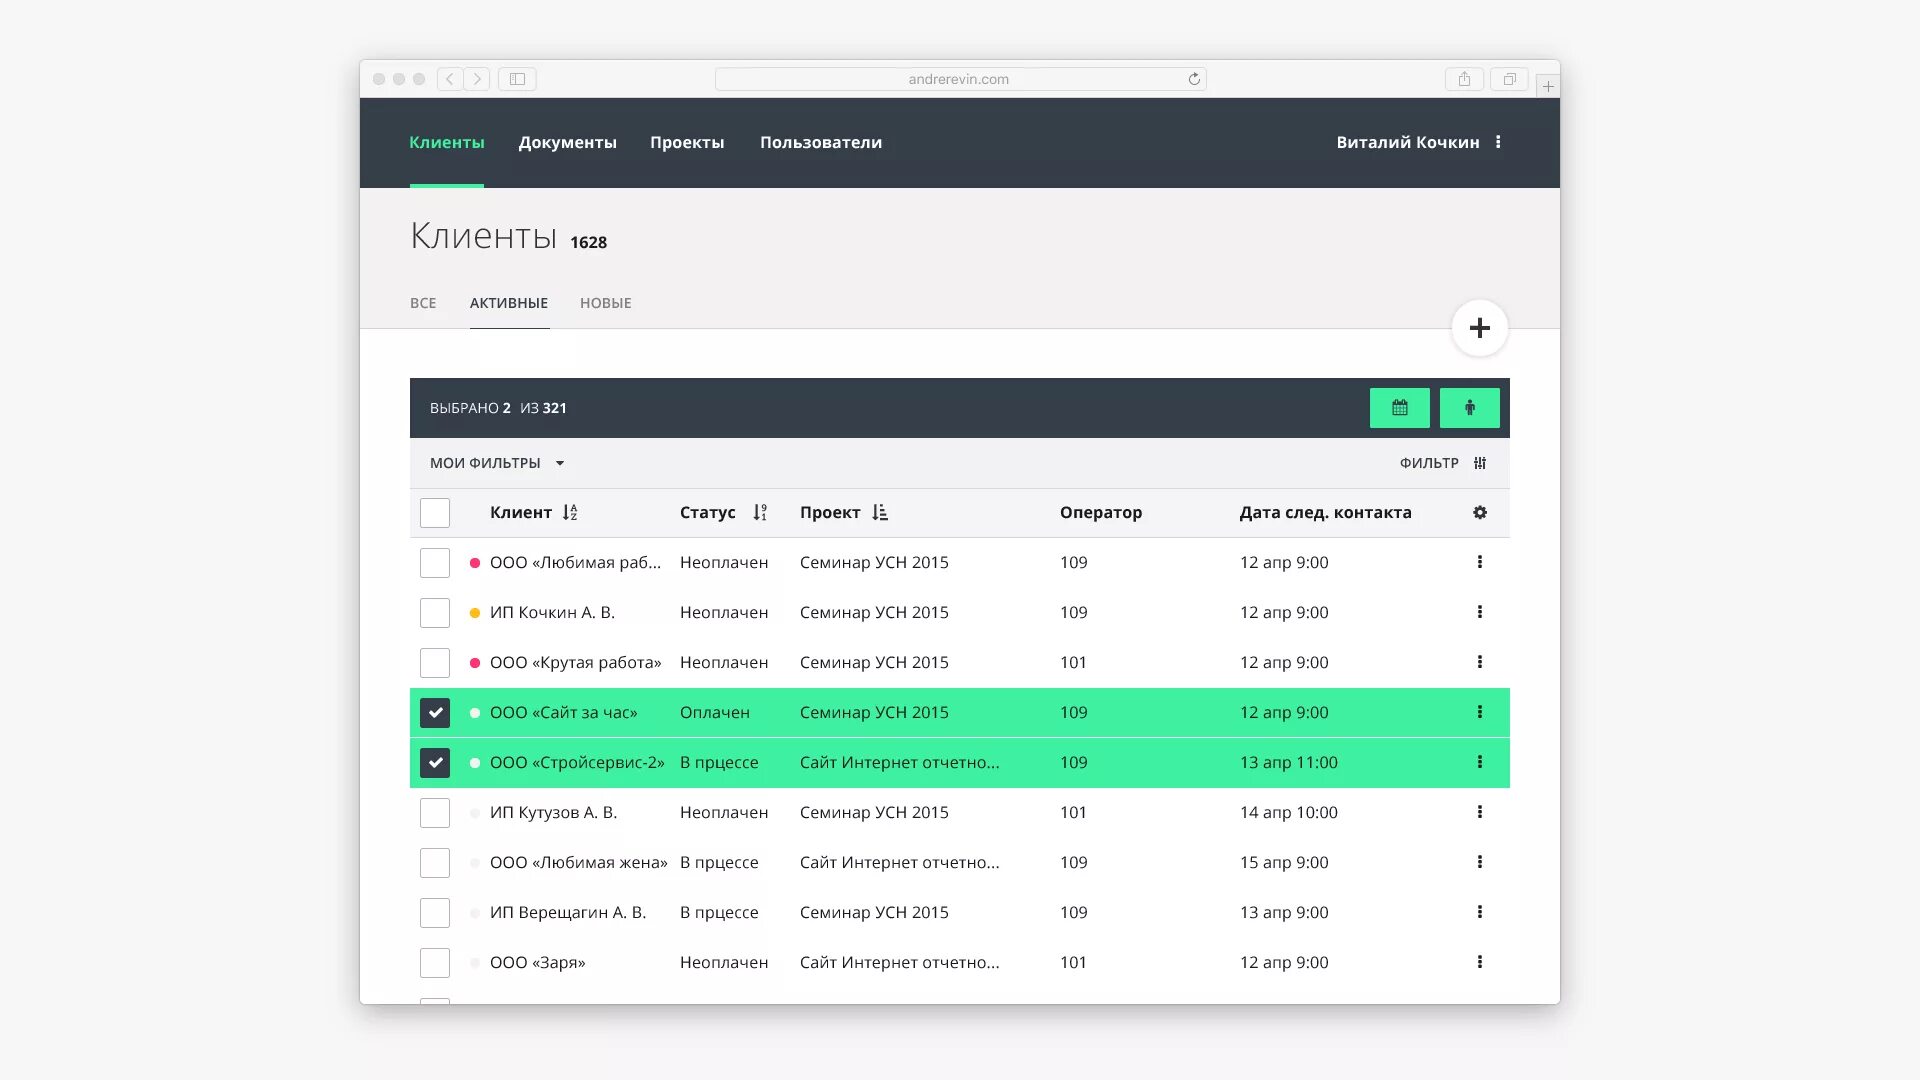Viewport: 1920px width, 1080px height.
Task: Open the table column settings gear
Action: tap(1480, 513)
